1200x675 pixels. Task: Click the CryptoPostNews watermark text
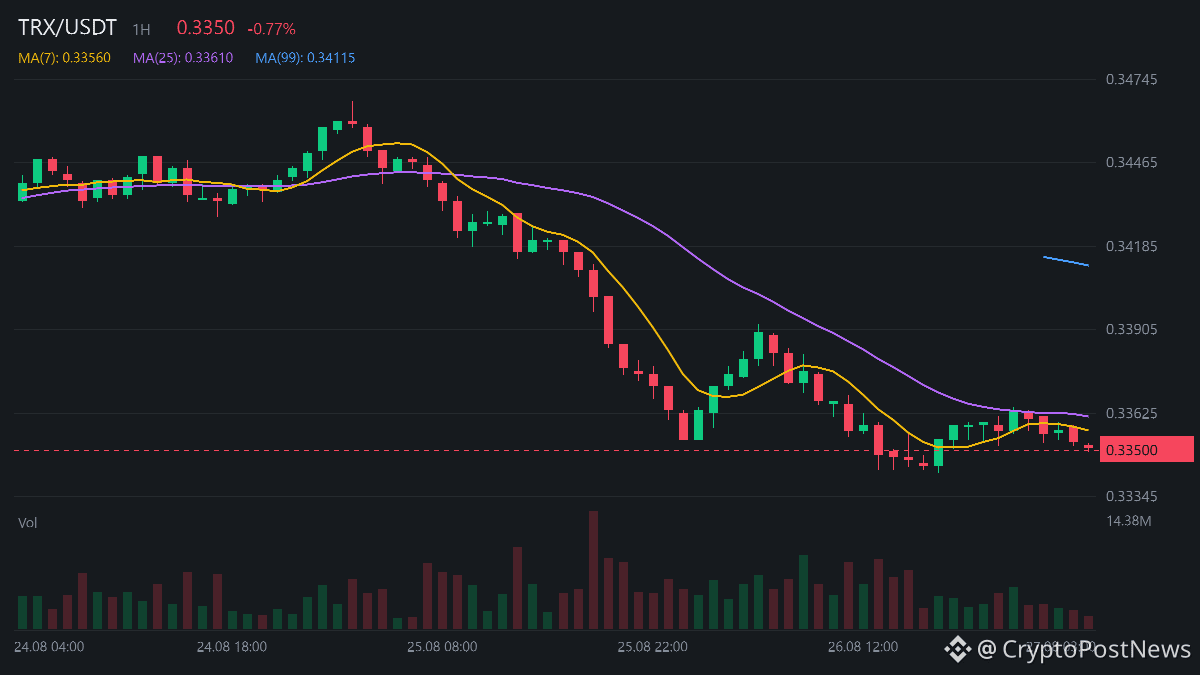pos(1086,650)
